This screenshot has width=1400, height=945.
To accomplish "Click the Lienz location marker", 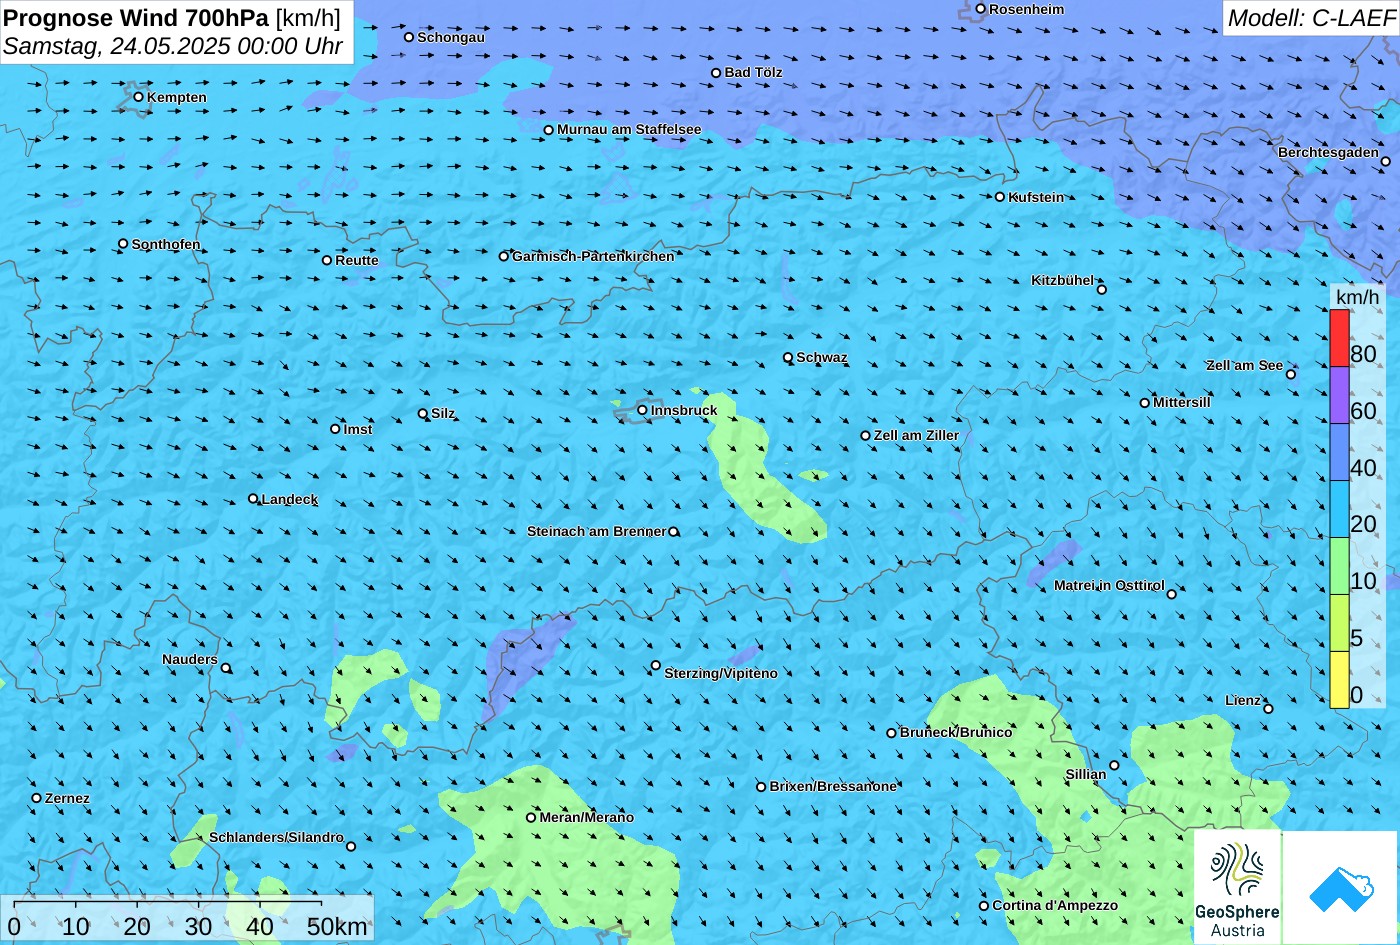I will [x=1268, y=709].
